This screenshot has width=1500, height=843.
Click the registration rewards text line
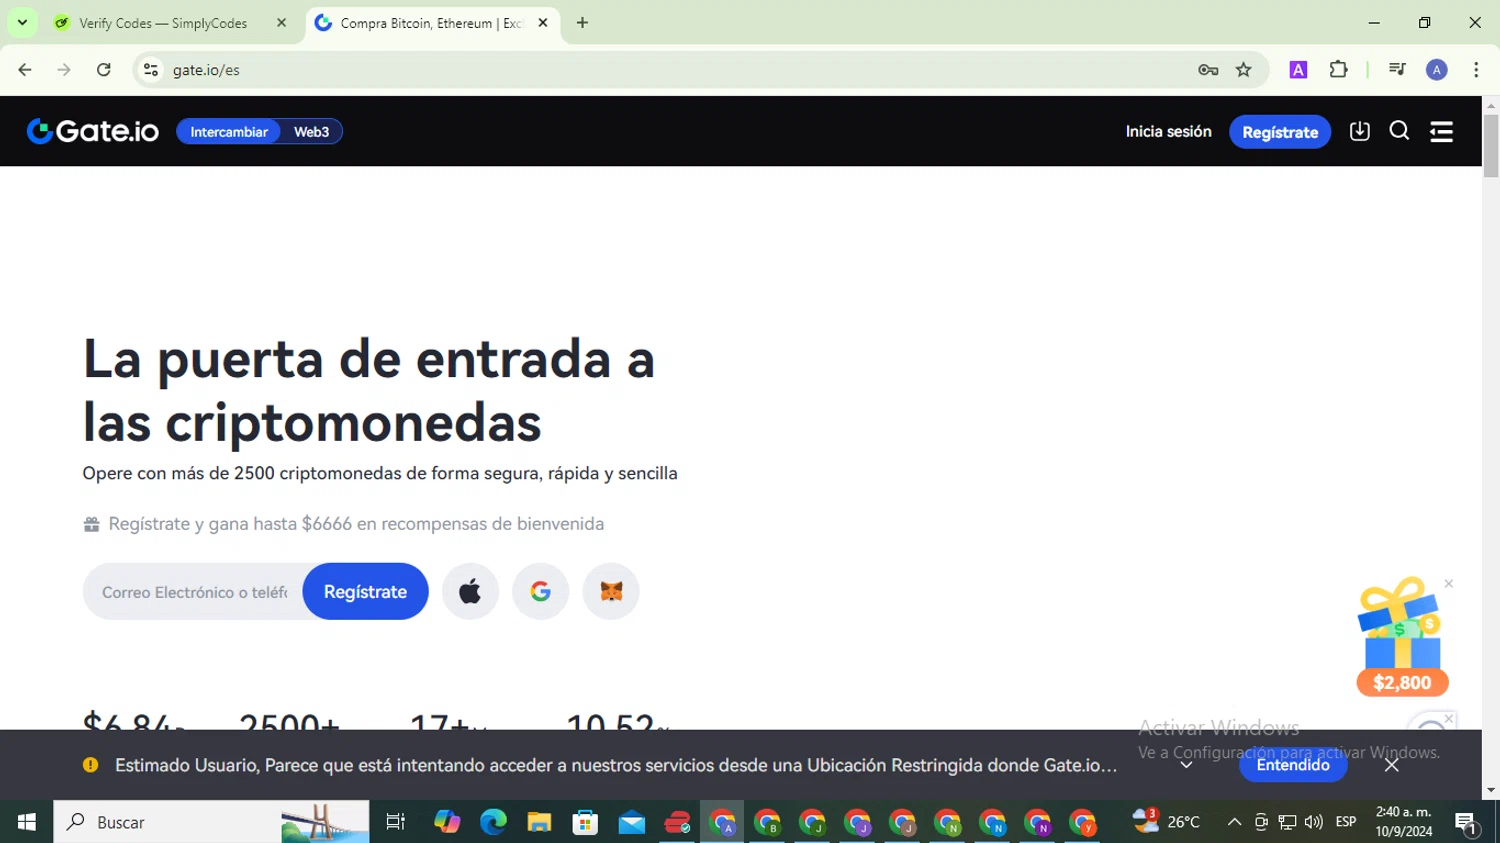coord(356,524)
